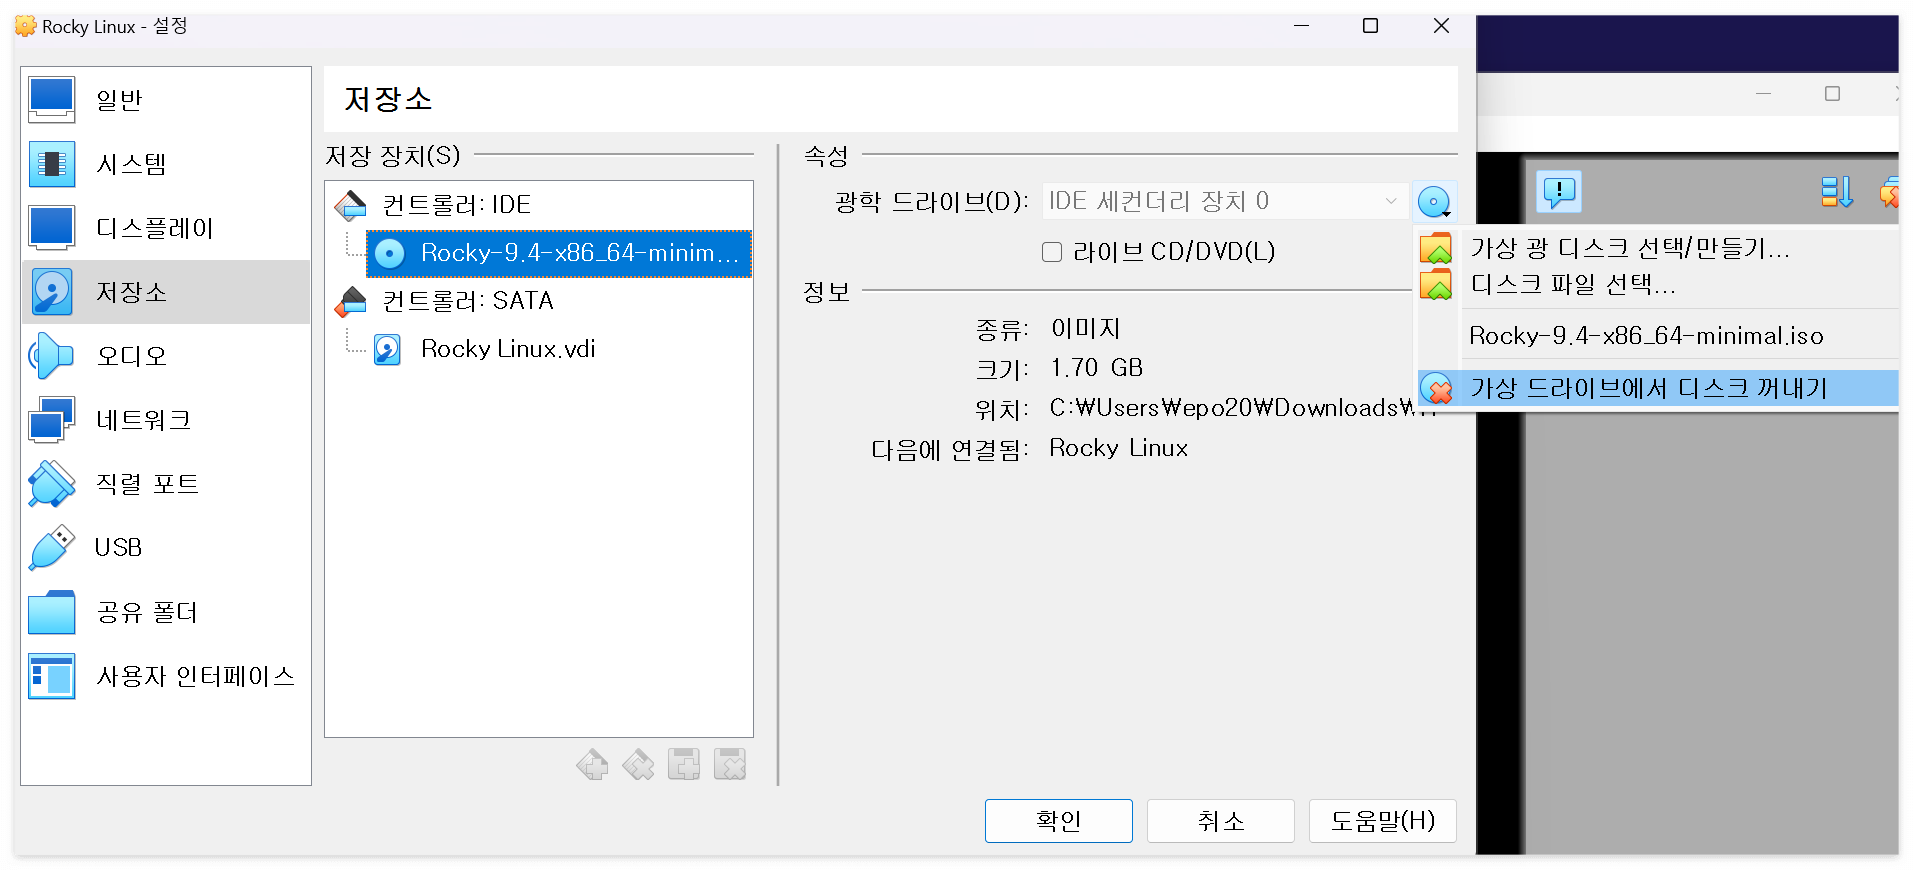Open the 일반 settings category
1914x870 pixels.
coord(166,100)
